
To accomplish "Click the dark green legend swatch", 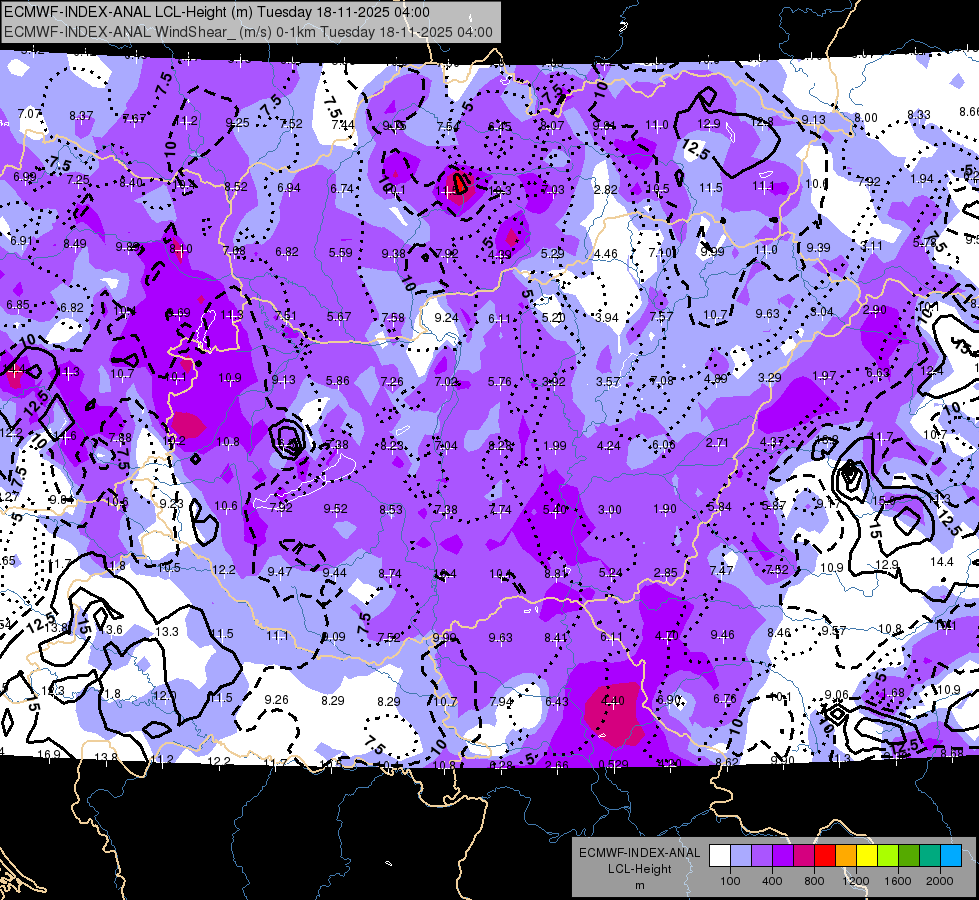I will (x=909, y=856).
